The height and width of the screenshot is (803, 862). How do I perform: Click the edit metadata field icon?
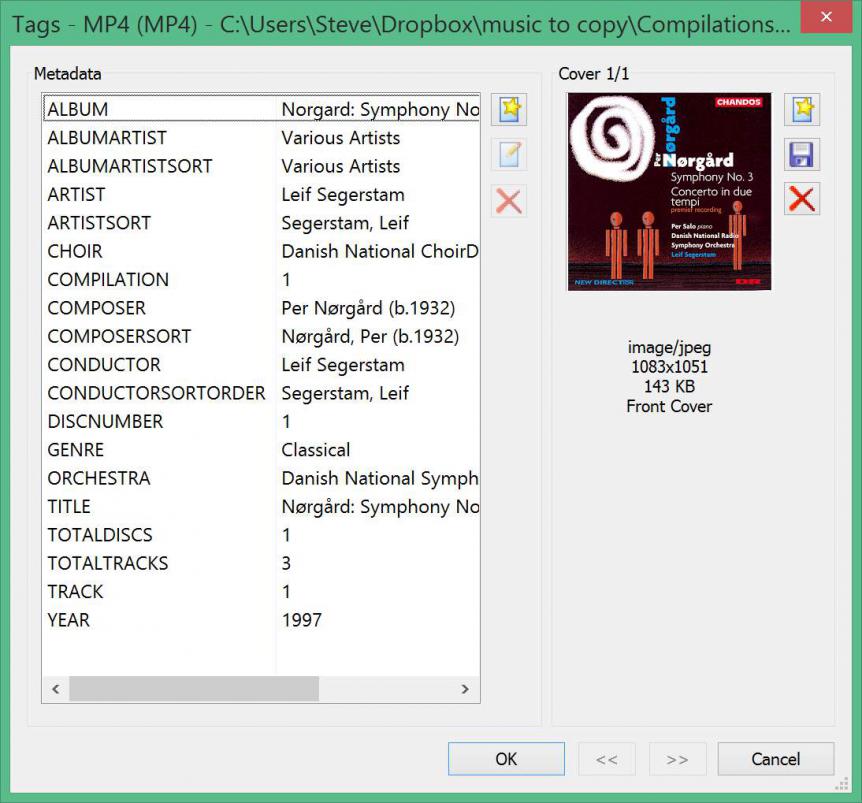coord(509,155)
